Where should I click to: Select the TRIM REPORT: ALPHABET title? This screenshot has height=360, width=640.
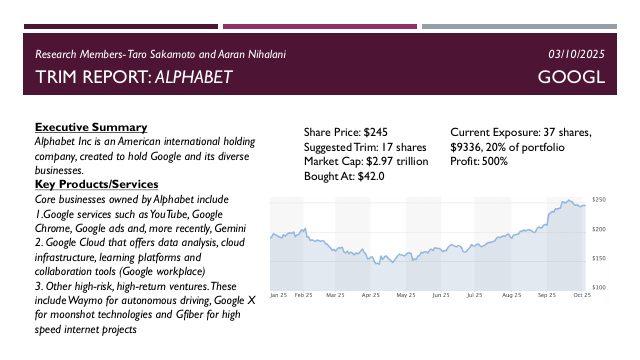pos(134,77)
